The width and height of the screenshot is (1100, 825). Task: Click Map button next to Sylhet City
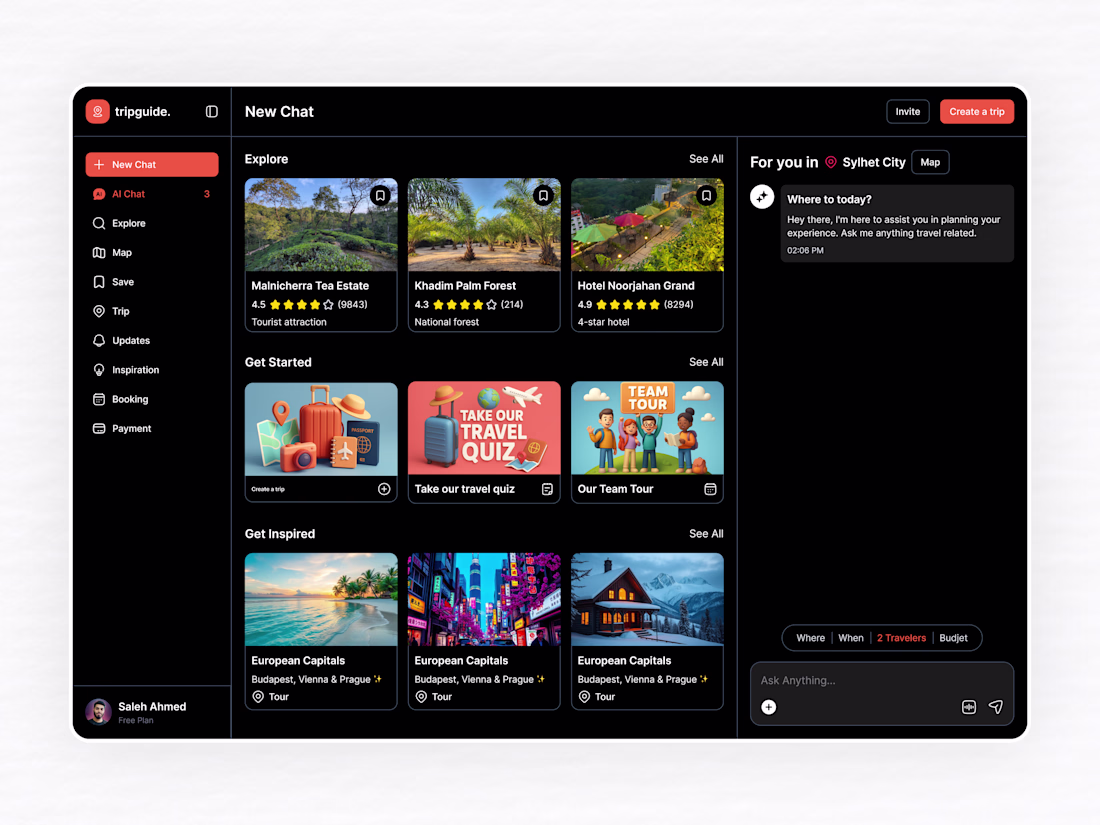(930, 162)
